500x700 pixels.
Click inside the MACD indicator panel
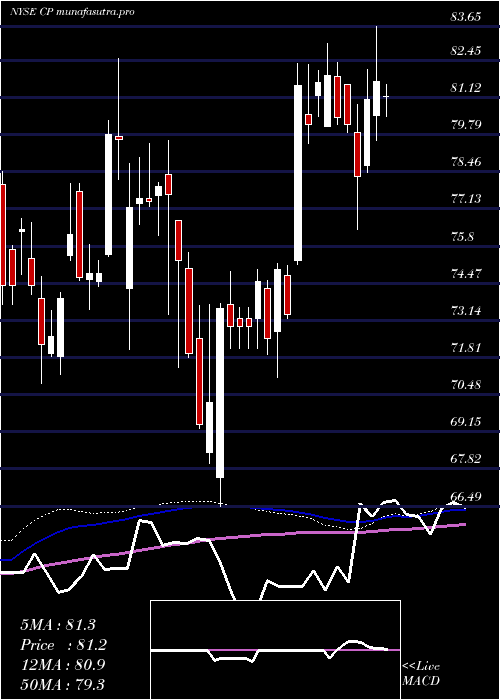[275, 650]
